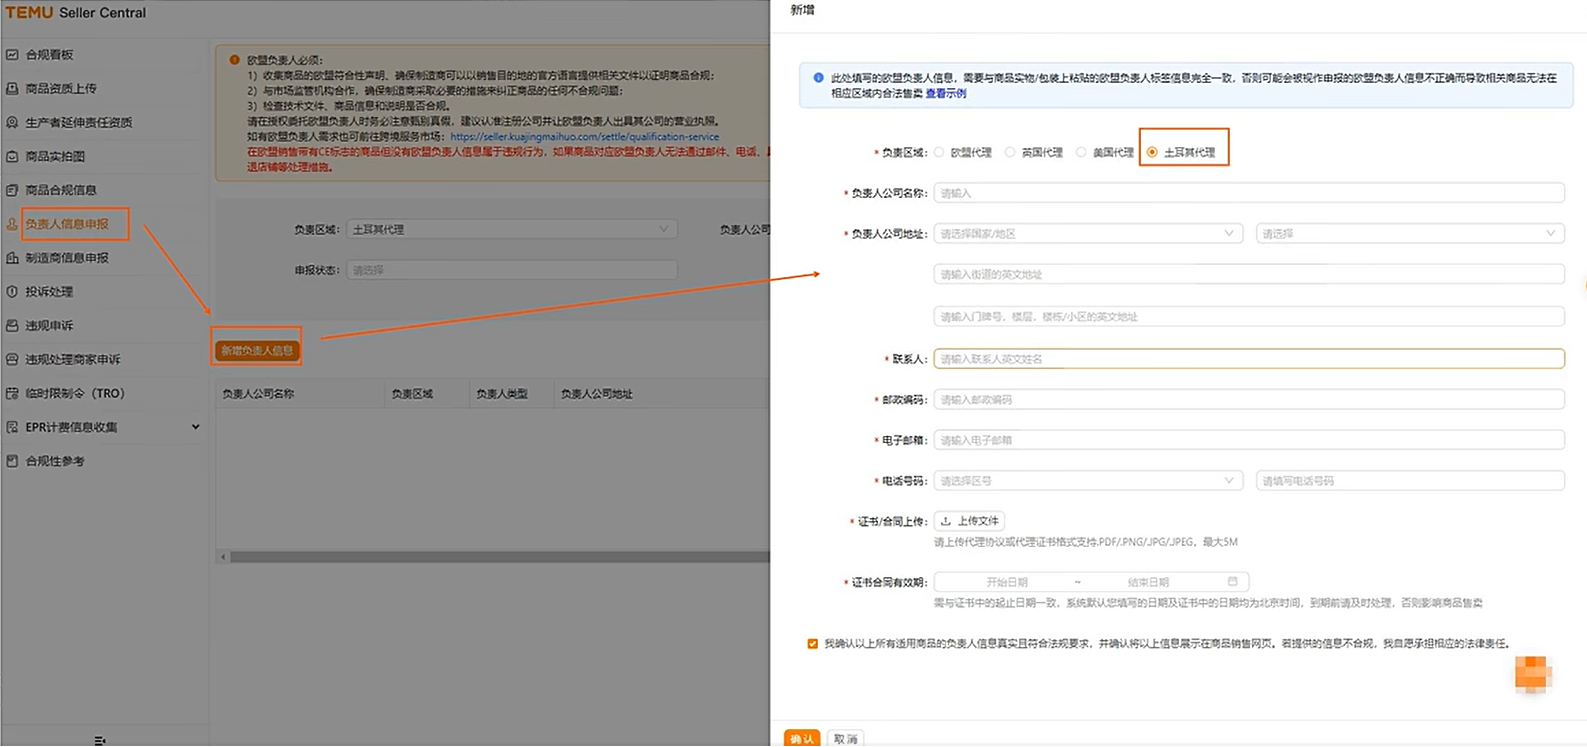This screenshot has width=1587, height=747.
Task: Click the 邮政编码 input field
Action: [x=1248, y=399]
